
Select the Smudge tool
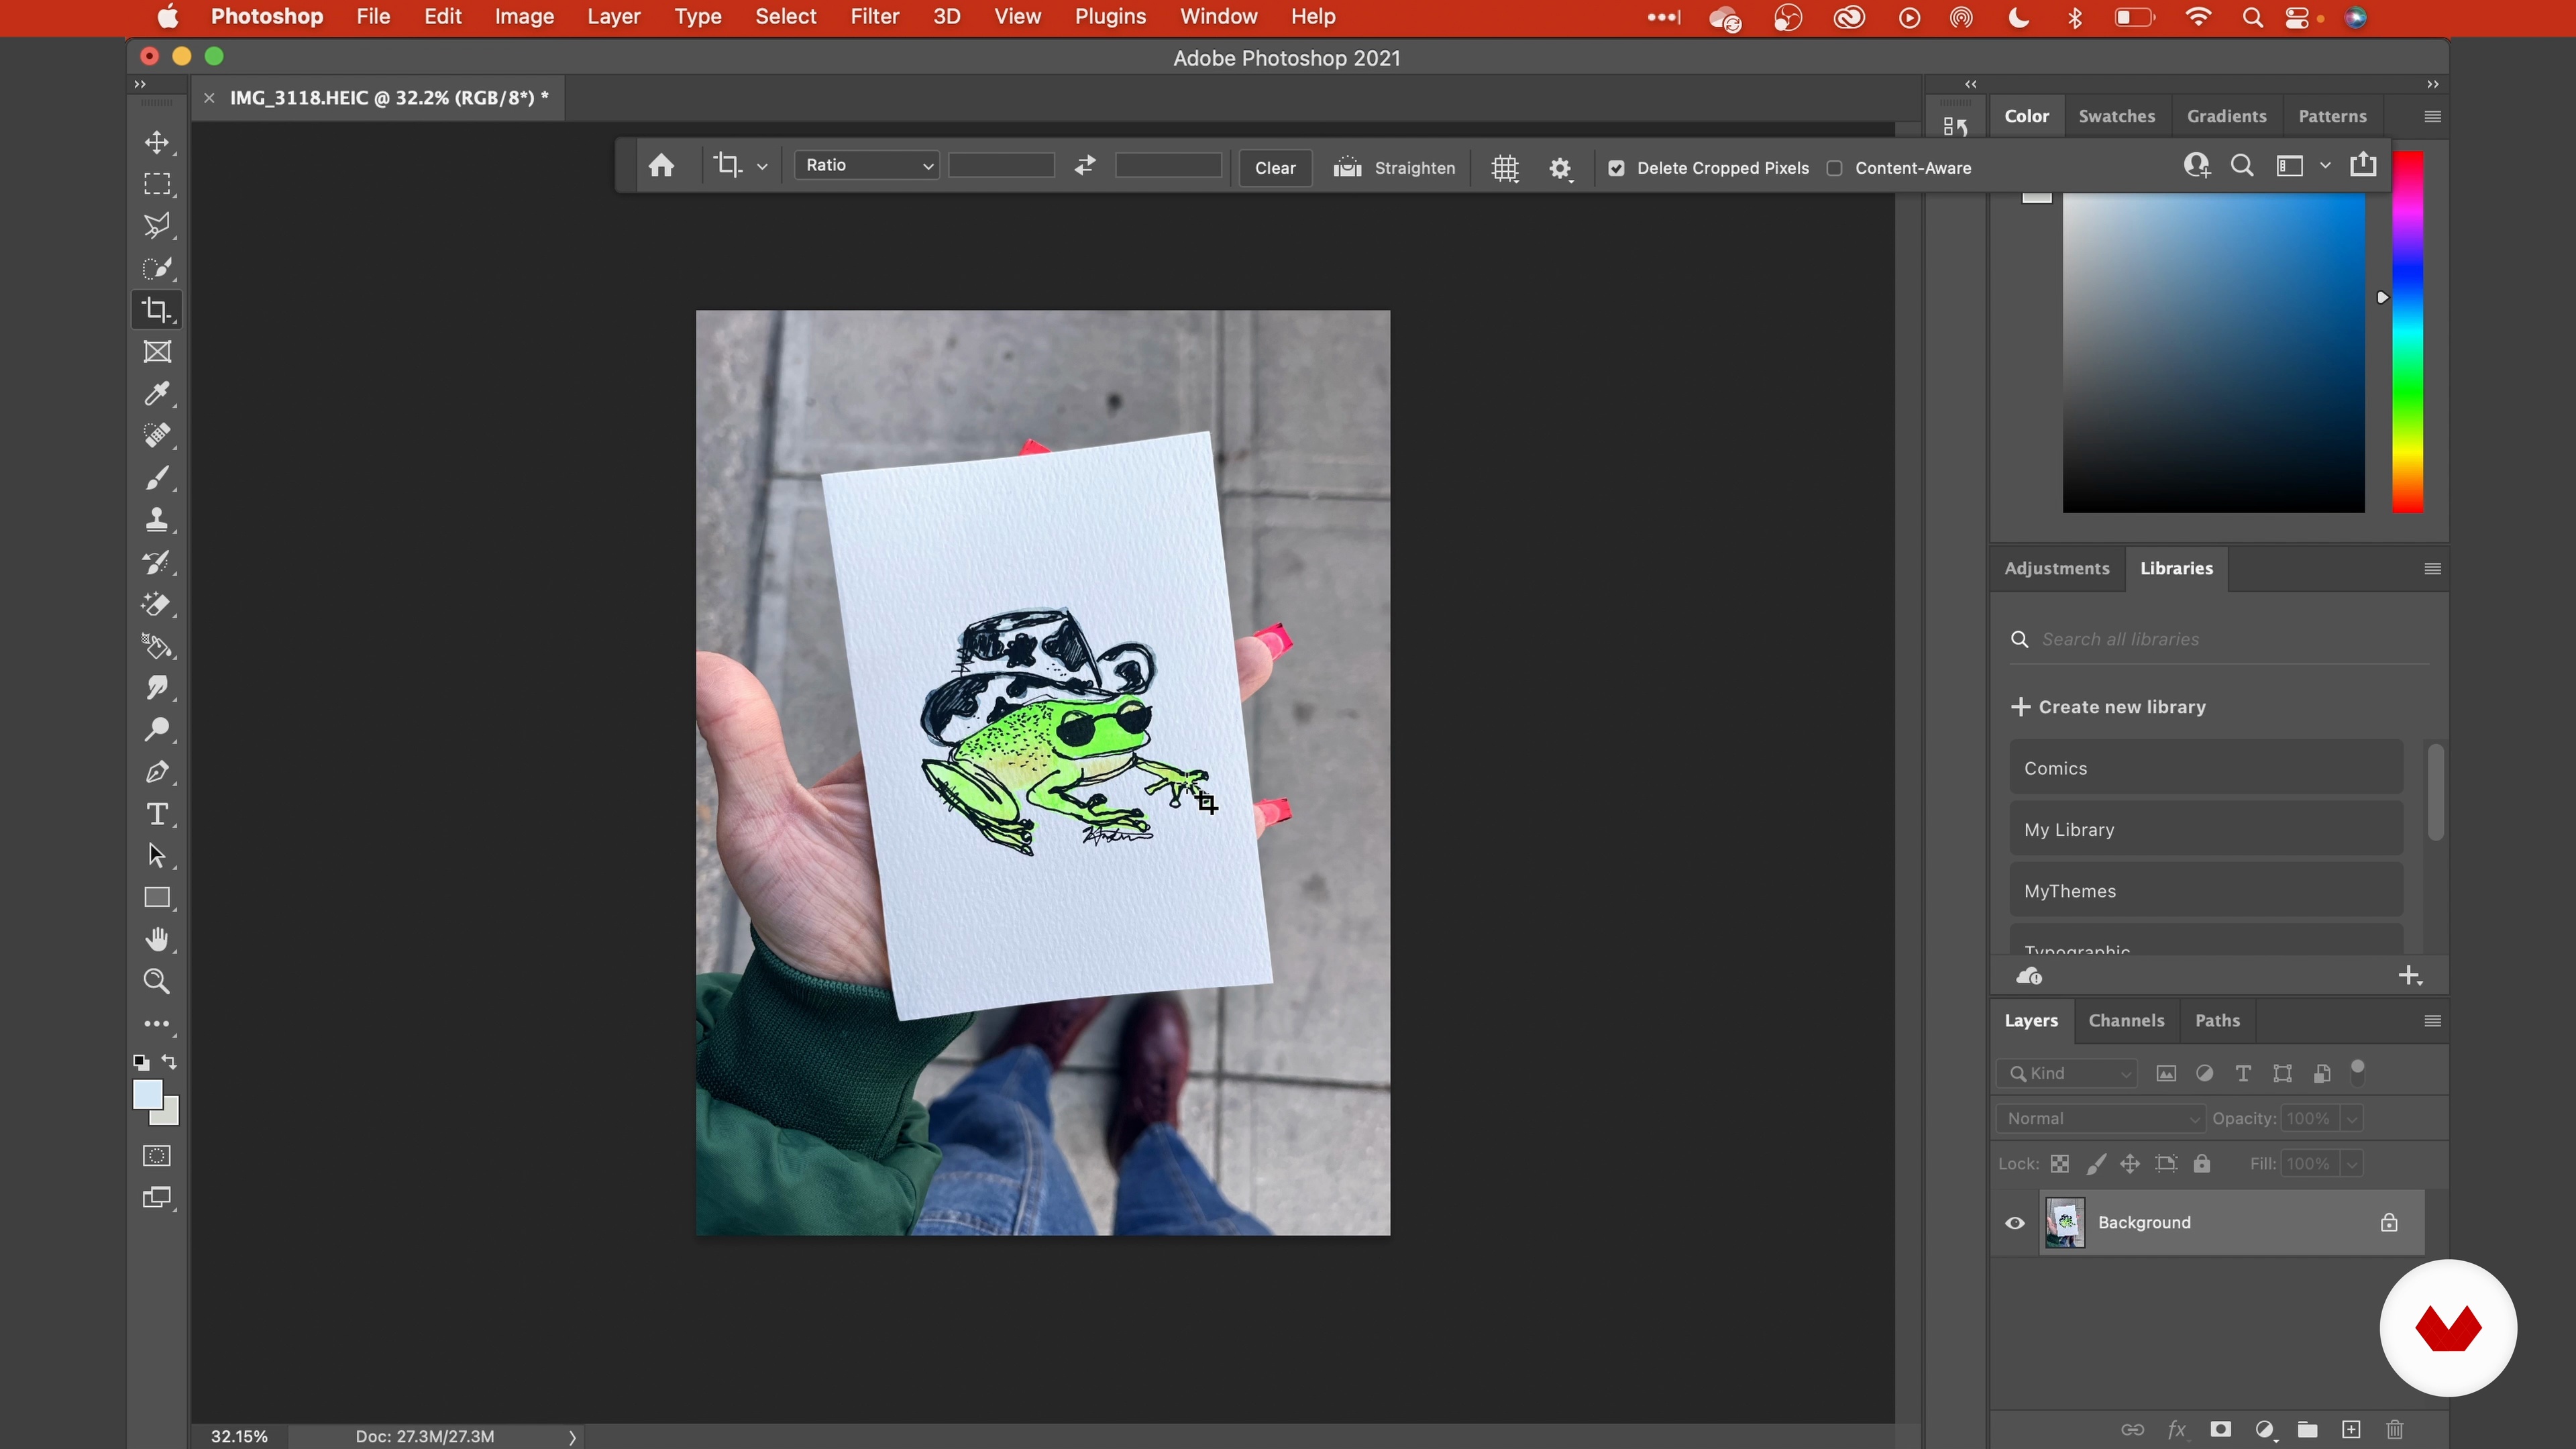(157, 688)
